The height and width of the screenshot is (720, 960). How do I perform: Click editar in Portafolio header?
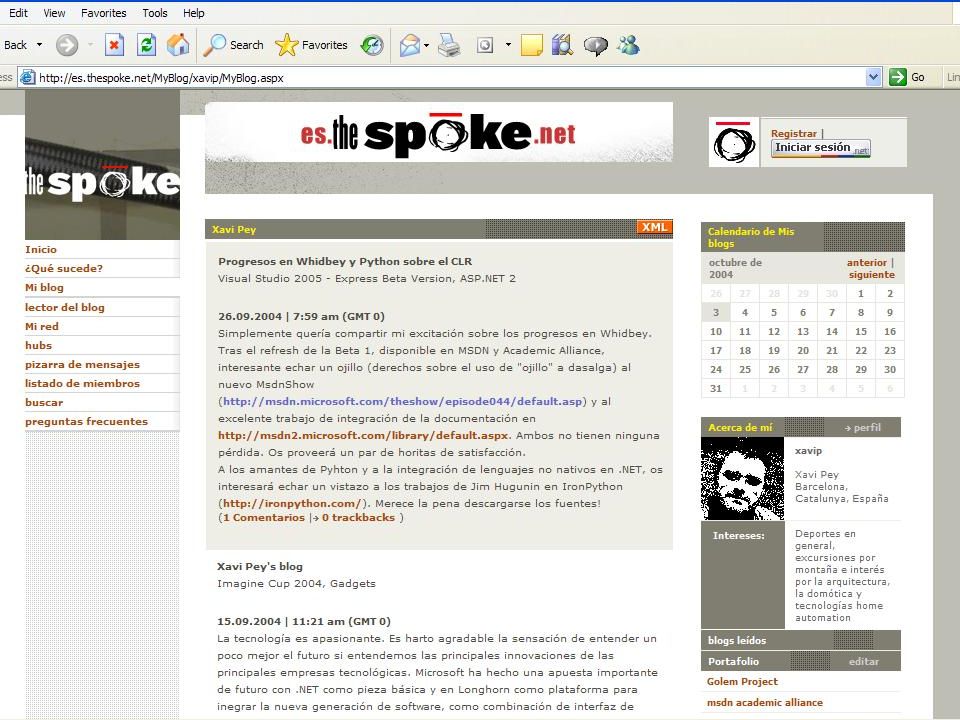point(864,661)
